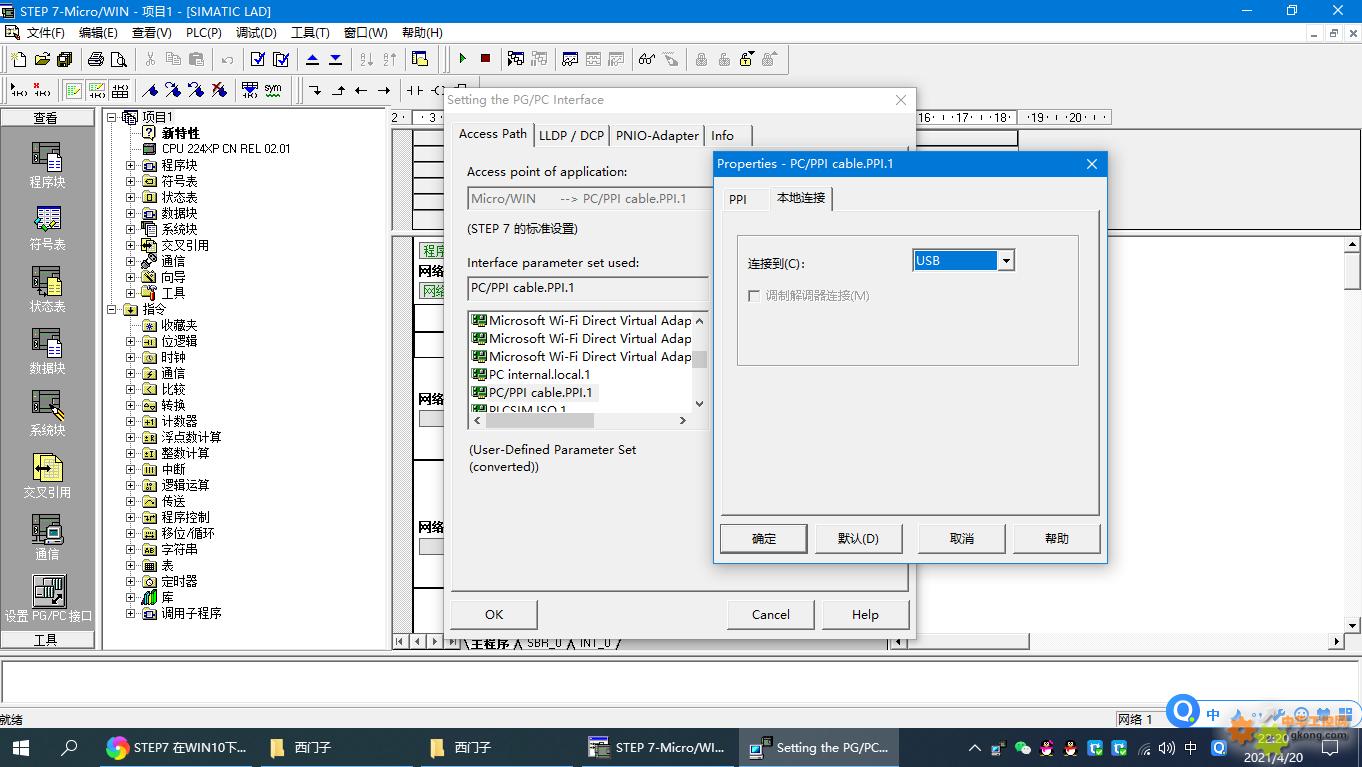Click the Download (blue down arrow) icon

point(335,59)
